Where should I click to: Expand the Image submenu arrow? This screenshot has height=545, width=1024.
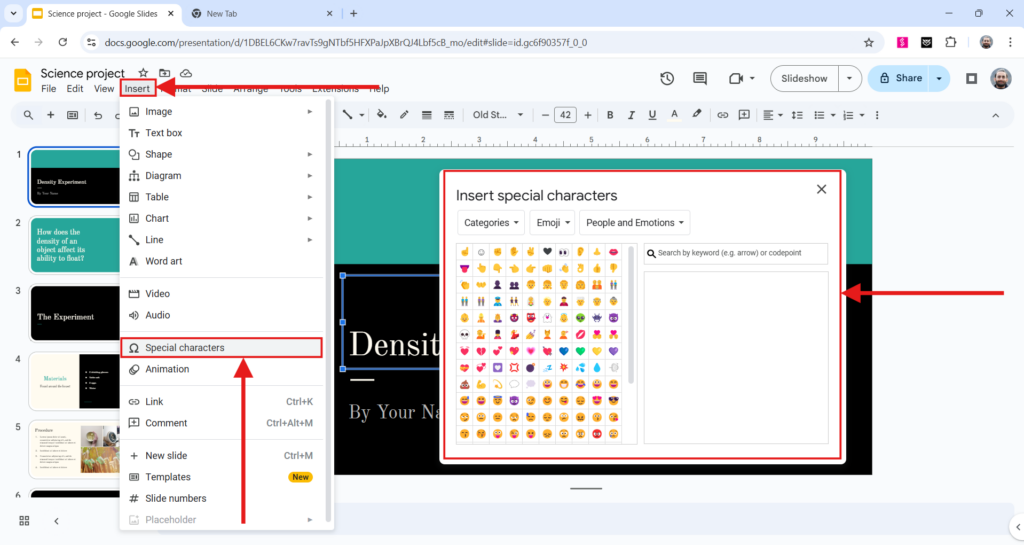click(x=310, y=112)
